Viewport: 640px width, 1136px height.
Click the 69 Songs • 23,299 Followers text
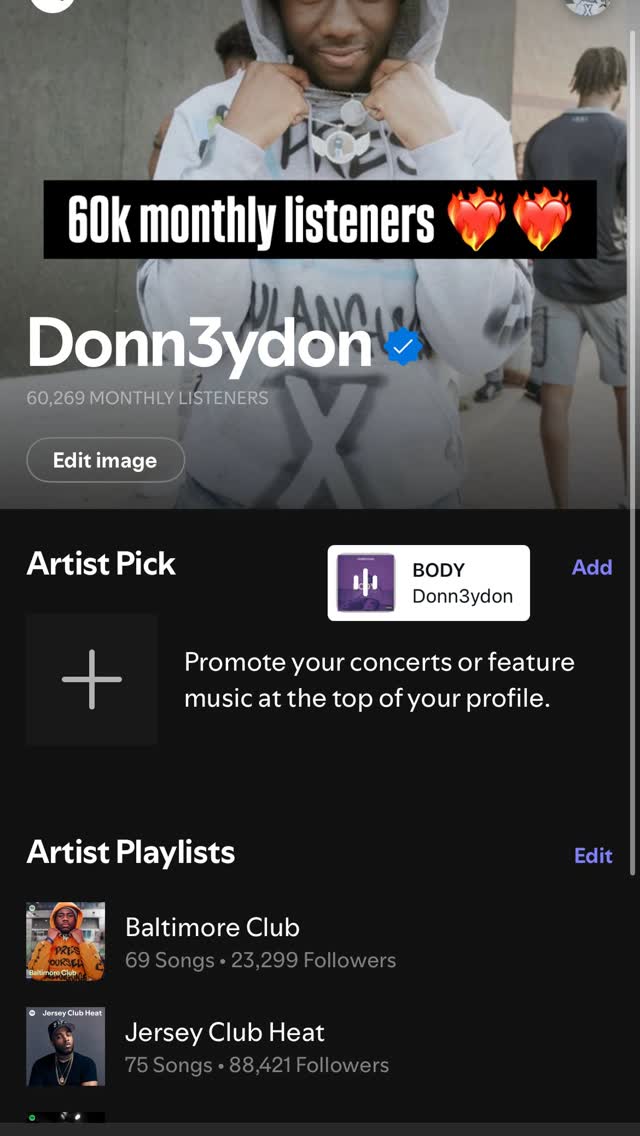pos(260,961)
